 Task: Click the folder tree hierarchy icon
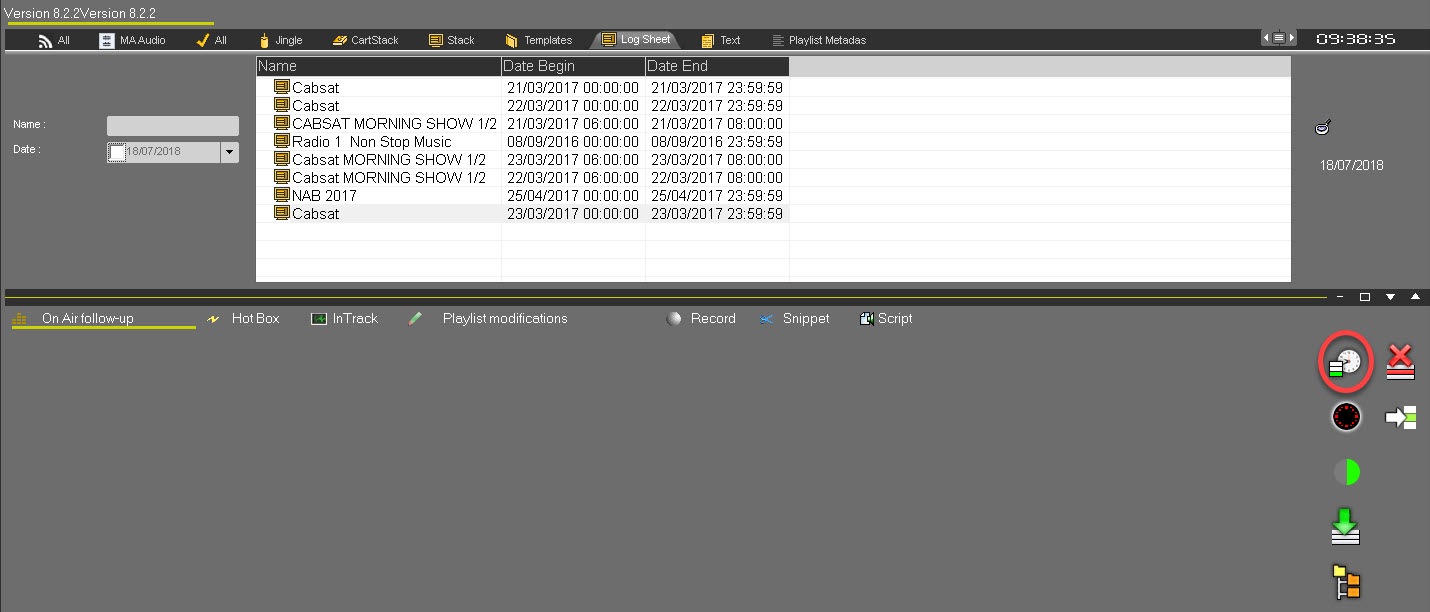click(1346, 582)
